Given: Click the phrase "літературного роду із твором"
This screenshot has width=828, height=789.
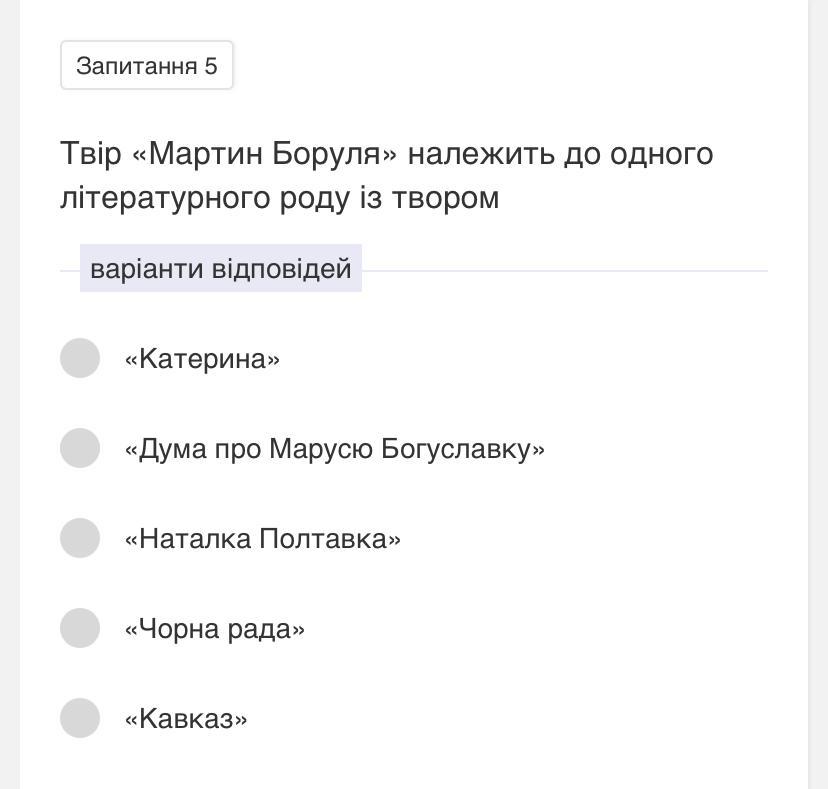Looking at the screenshot, I should [x=279, y=198].
